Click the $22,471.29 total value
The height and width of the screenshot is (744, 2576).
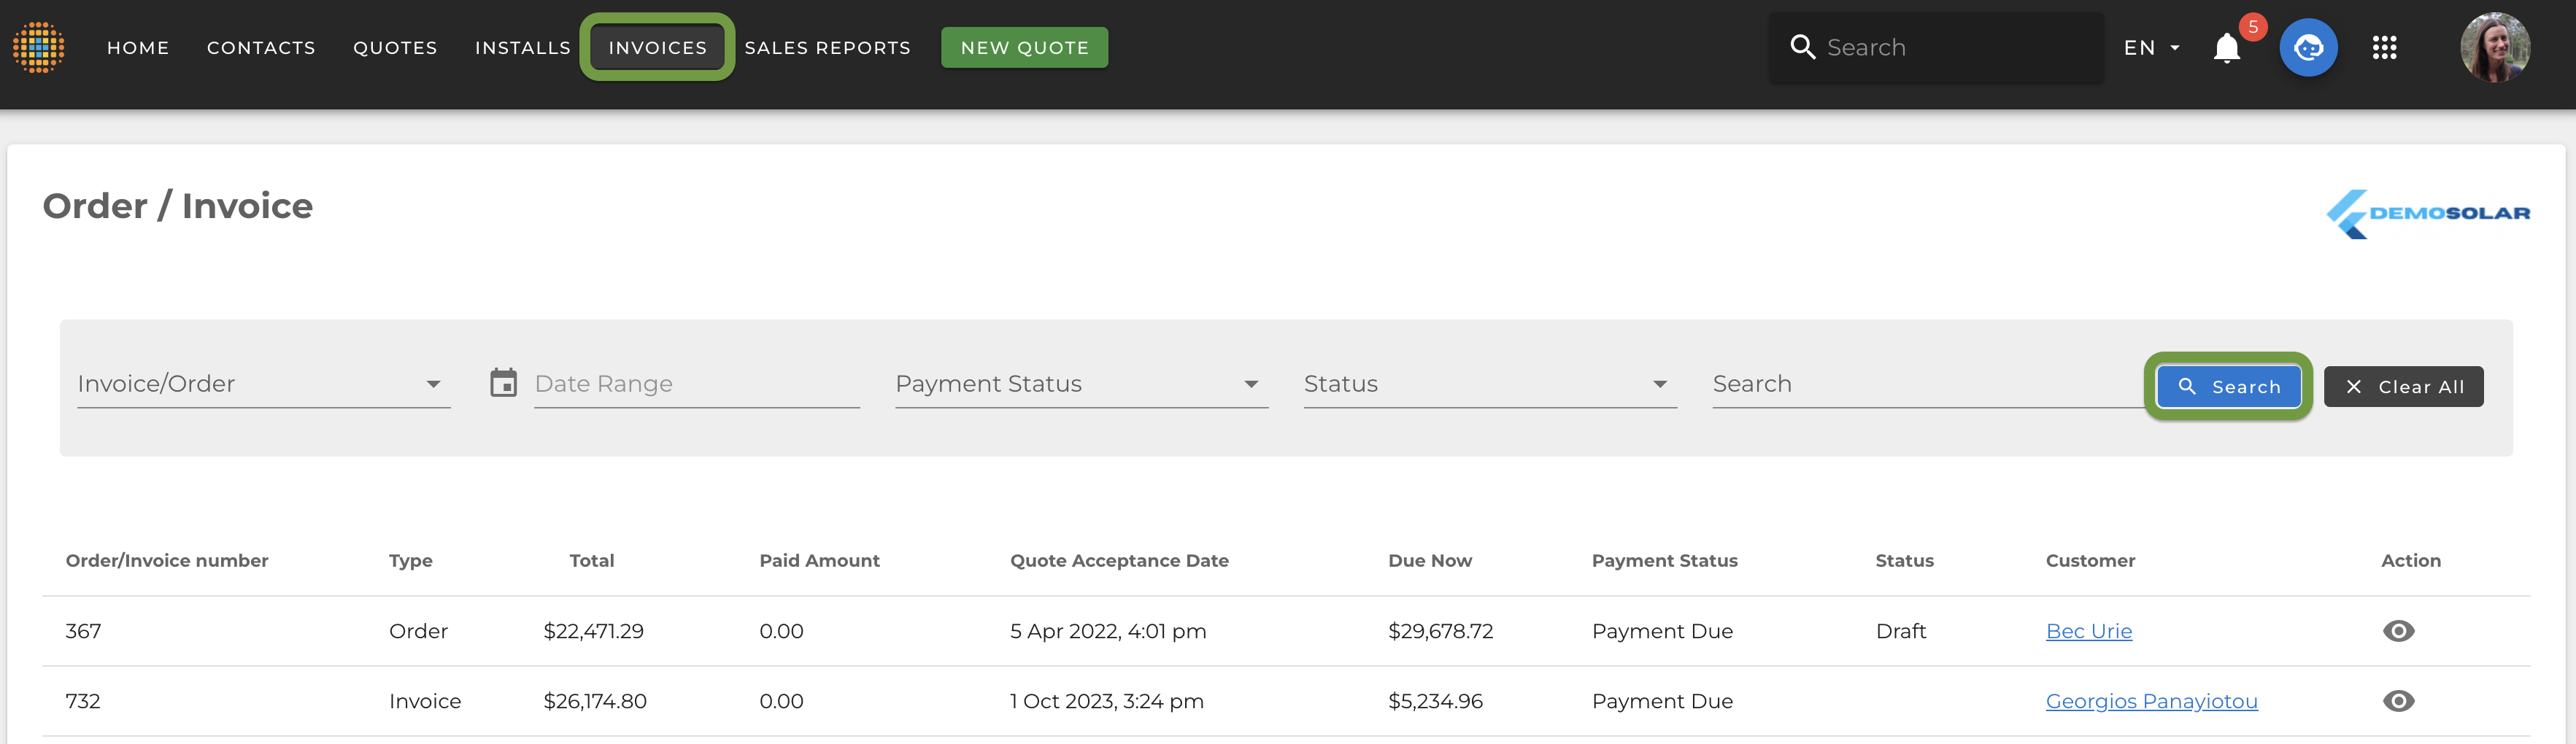coord(593,631)
